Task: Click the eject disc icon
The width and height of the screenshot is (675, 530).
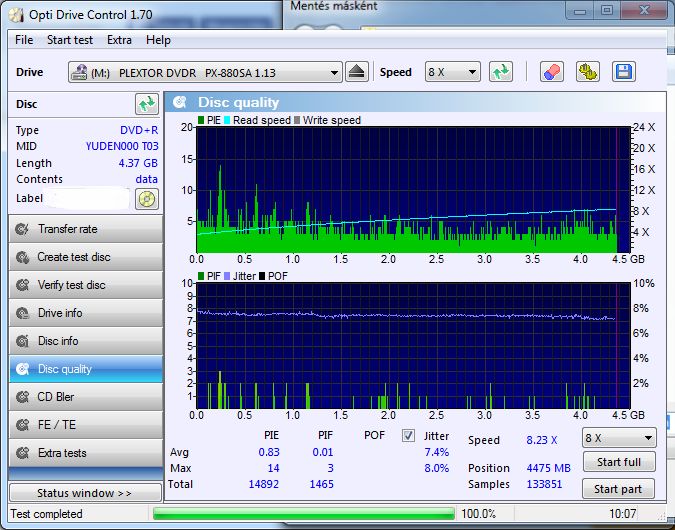Action: click(x=357, y=72)
